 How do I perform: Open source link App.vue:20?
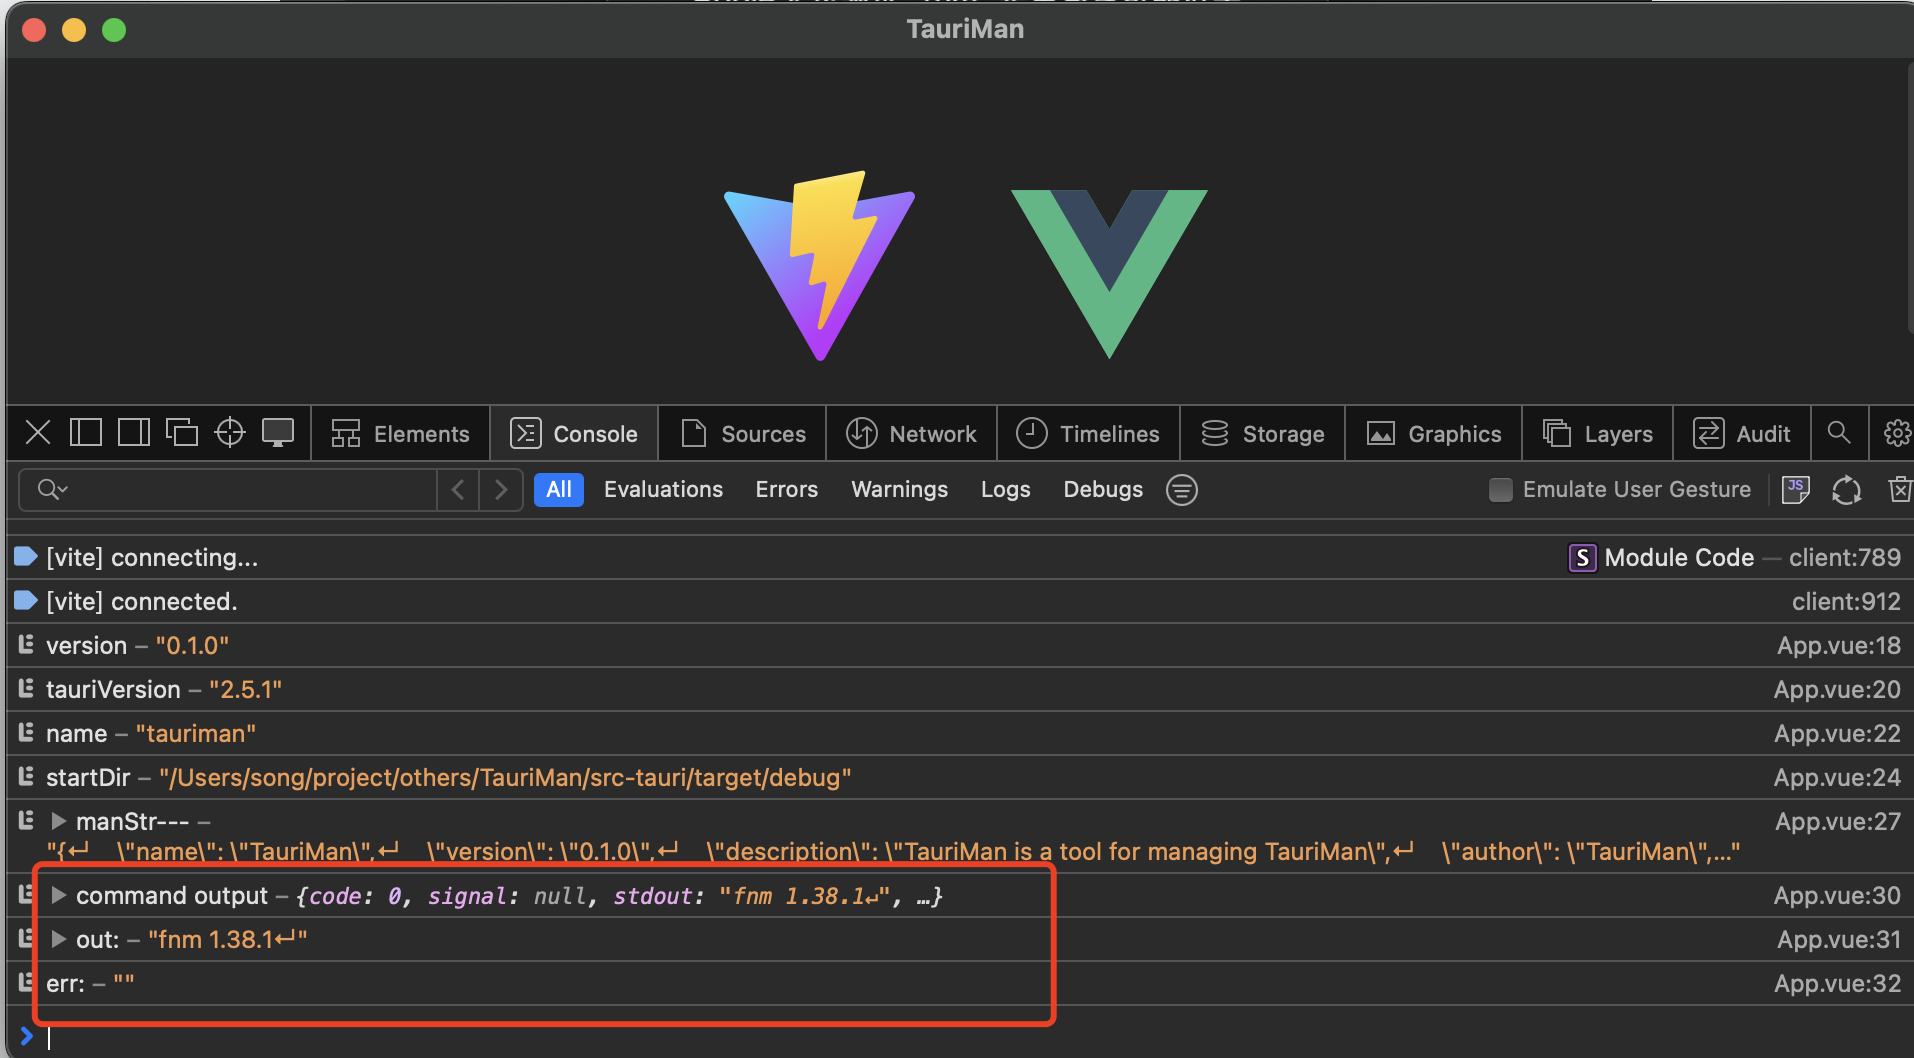coord(1838,689)
